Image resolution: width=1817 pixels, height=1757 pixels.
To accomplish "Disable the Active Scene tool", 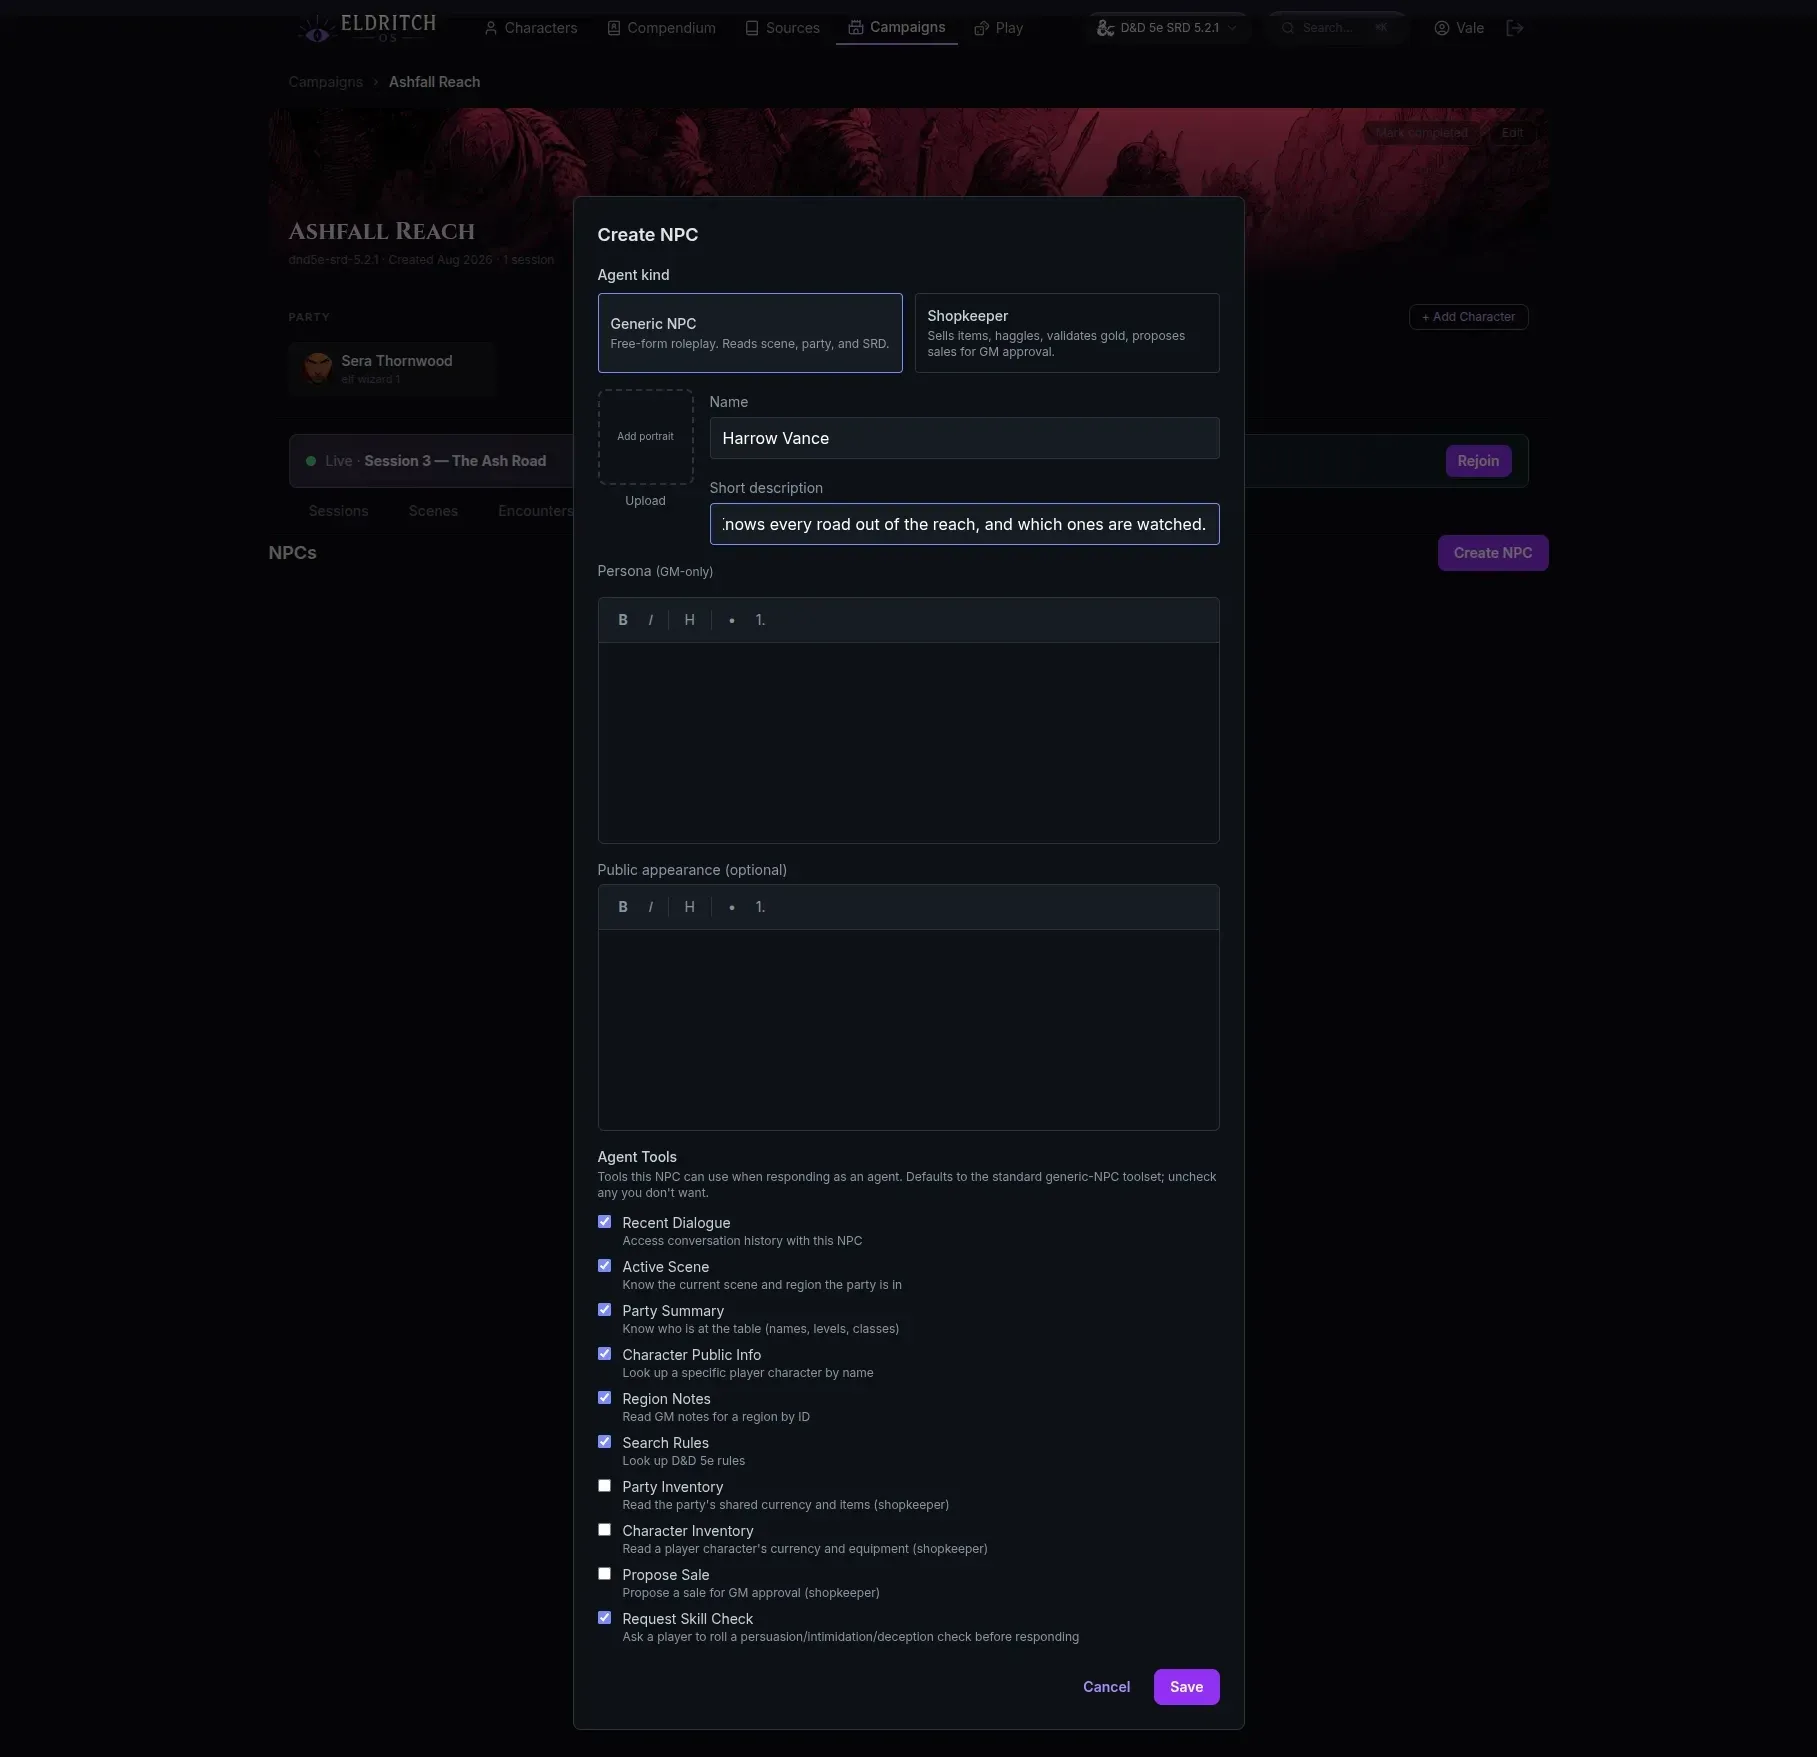I will (x=604, y=1266).
